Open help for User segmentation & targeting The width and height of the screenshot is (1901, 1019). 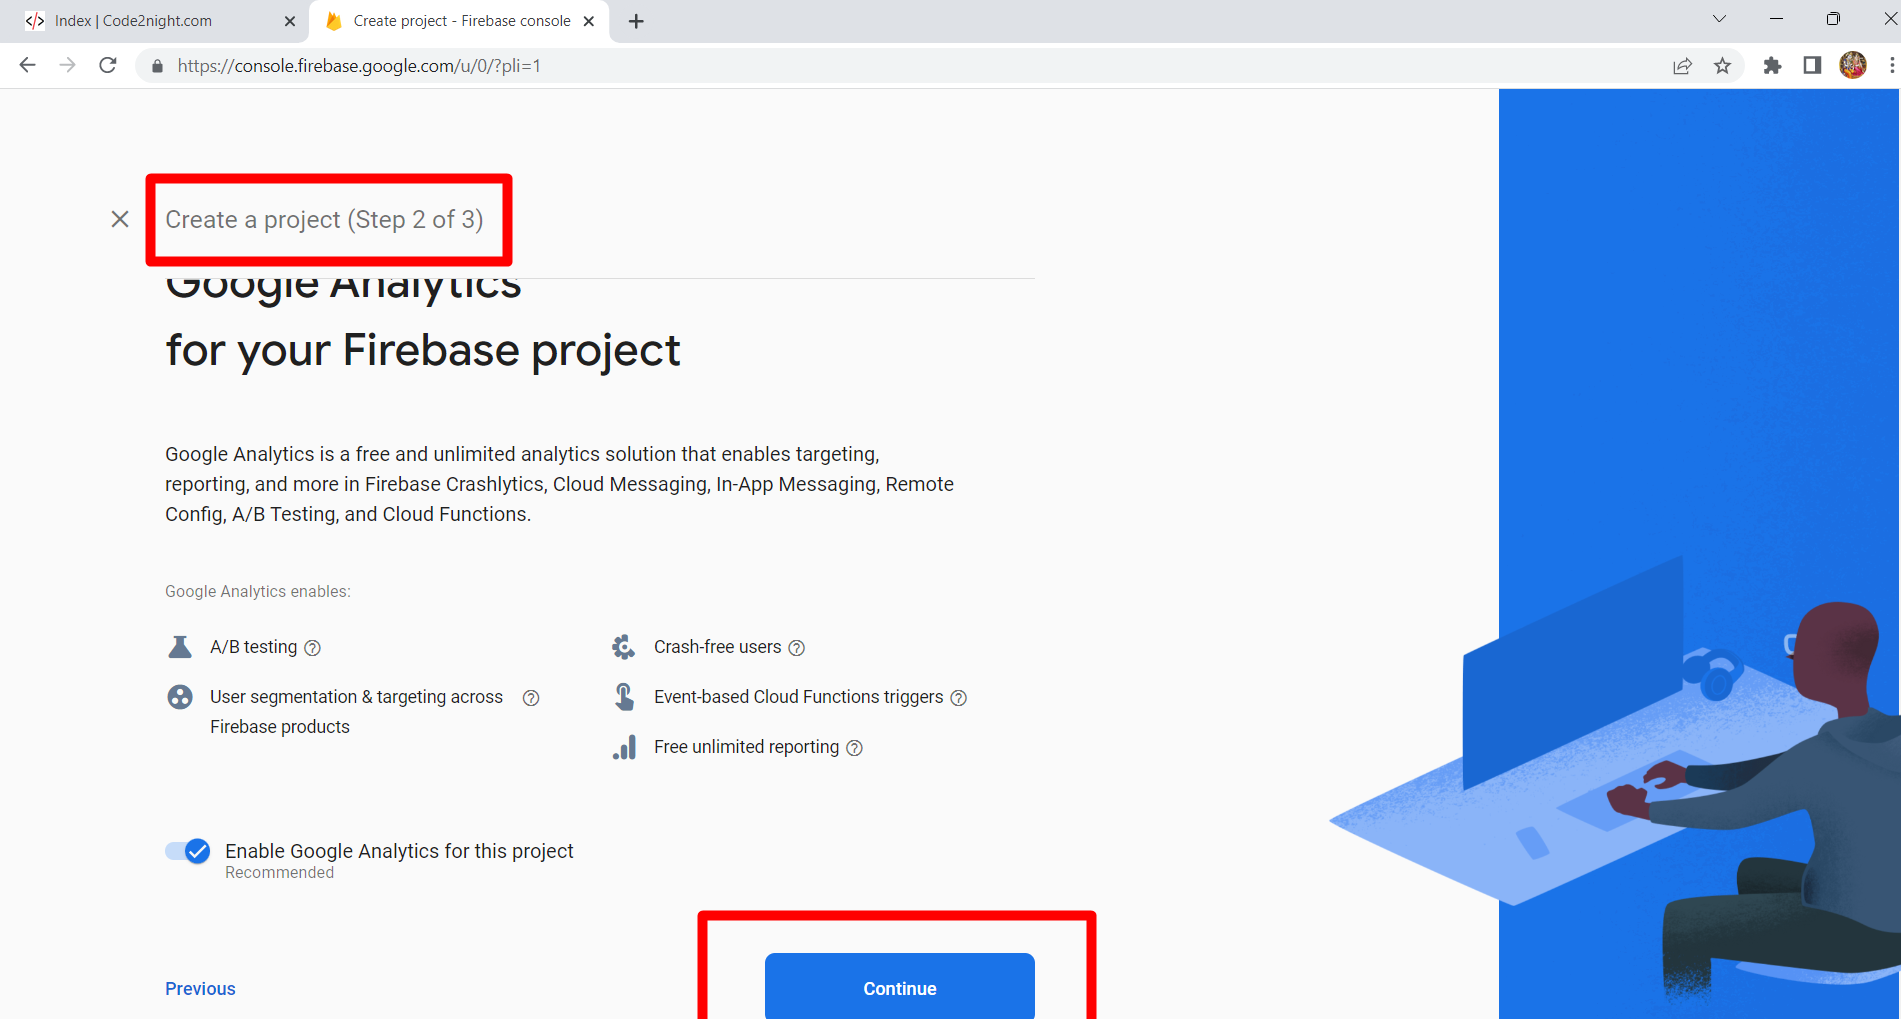tap(531, 698)
